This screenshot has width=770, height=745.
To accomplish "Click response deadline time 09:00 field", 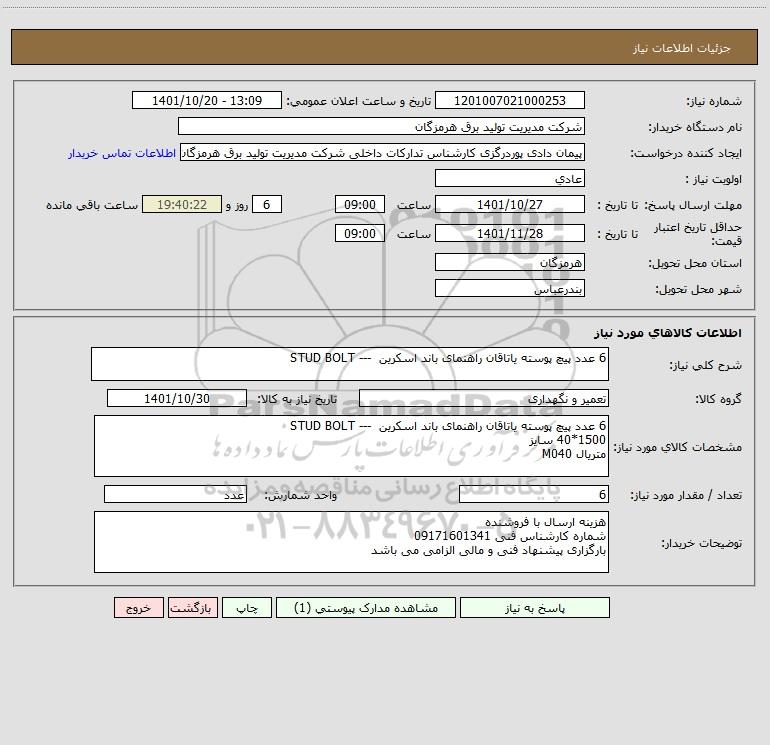I will coord(359,205).
